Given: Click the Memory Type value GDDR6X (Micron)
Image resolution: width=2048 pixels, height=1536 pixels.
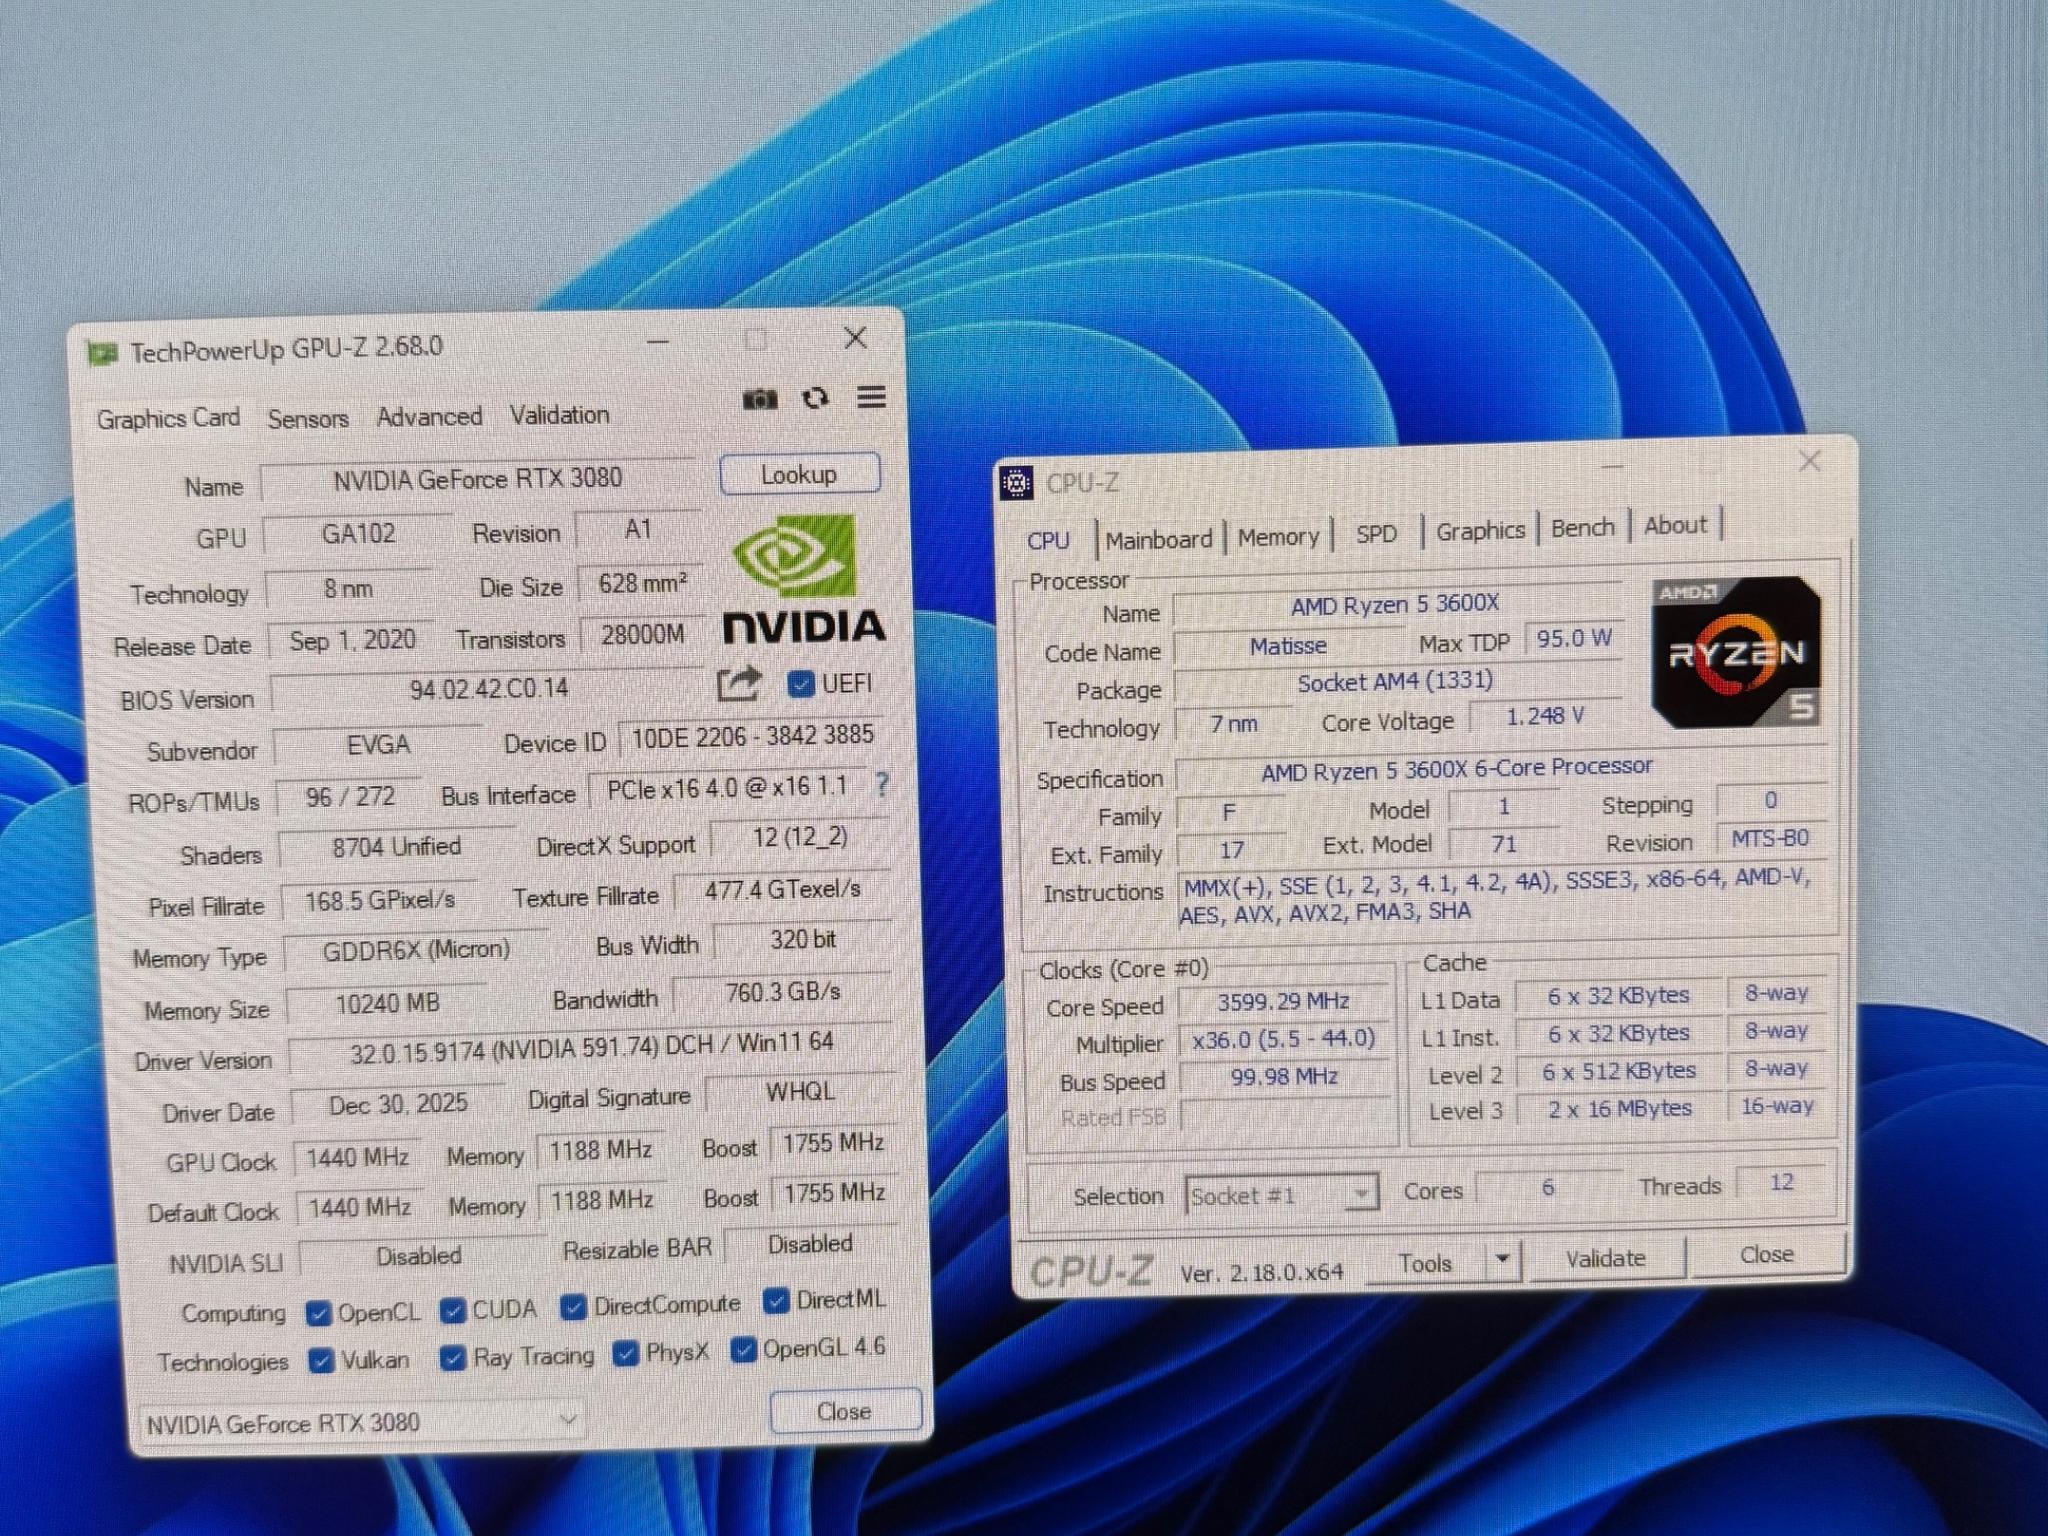Looking at the screenshot, I should [416, 950].
